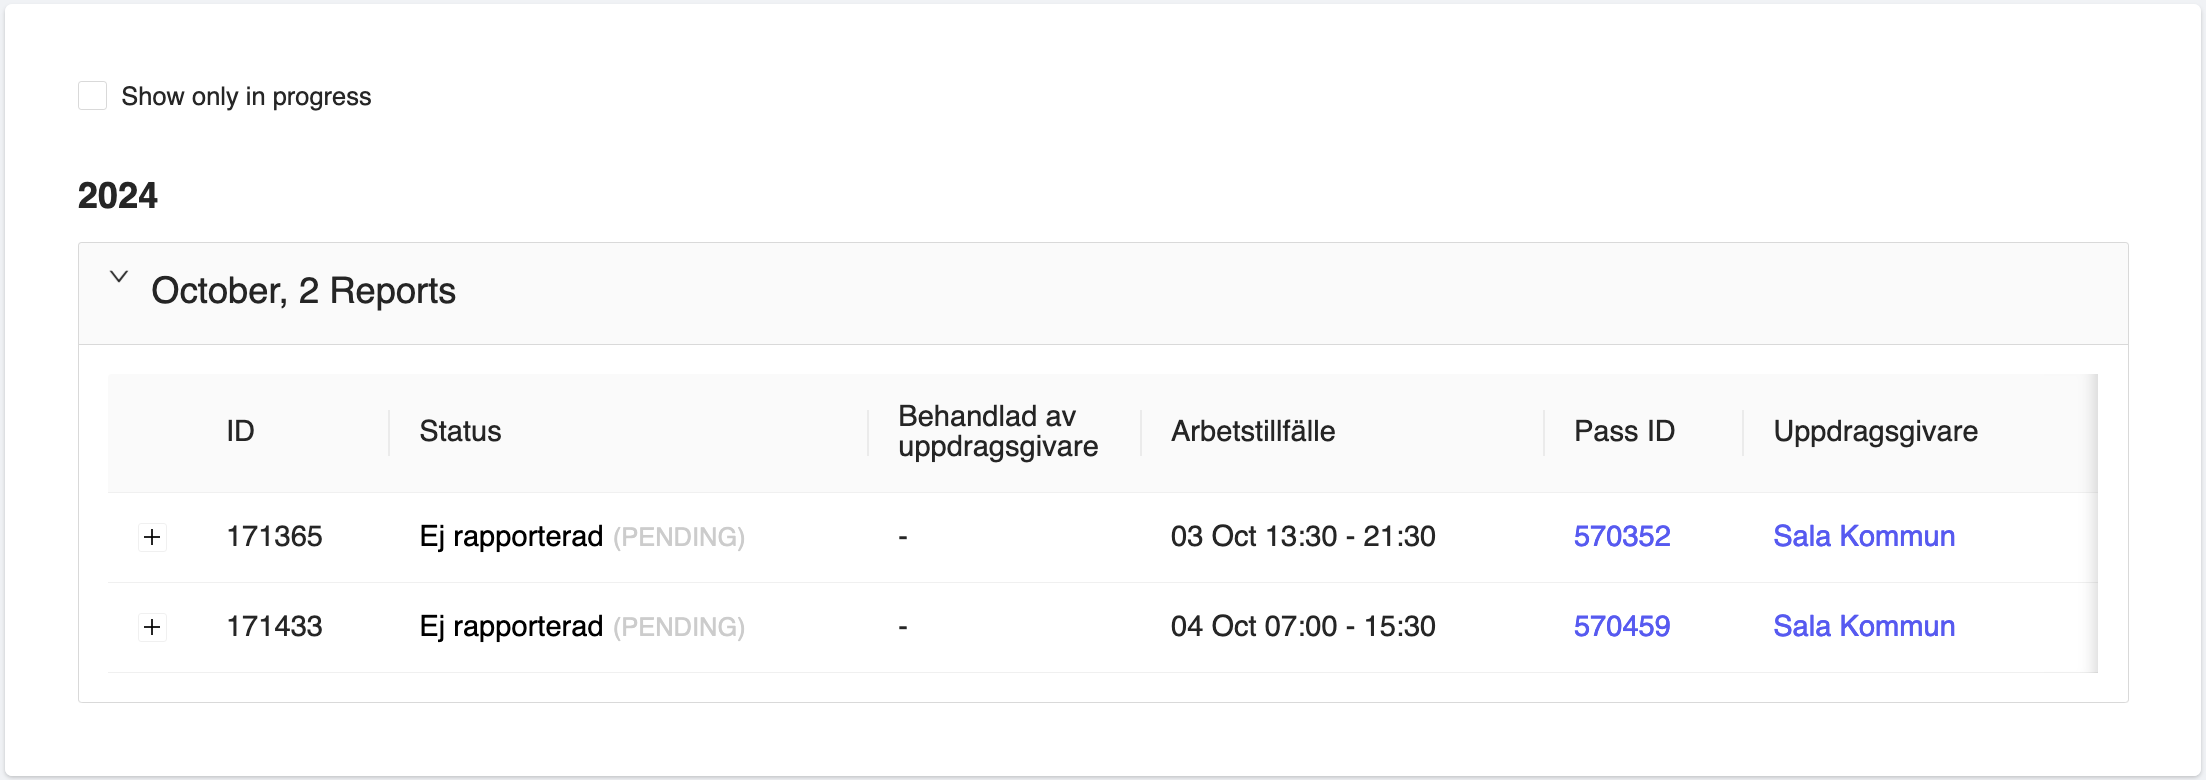The height and width of the screenshot is (780, 2206).
Task: Click the ID column header
Action: [240, 432]
